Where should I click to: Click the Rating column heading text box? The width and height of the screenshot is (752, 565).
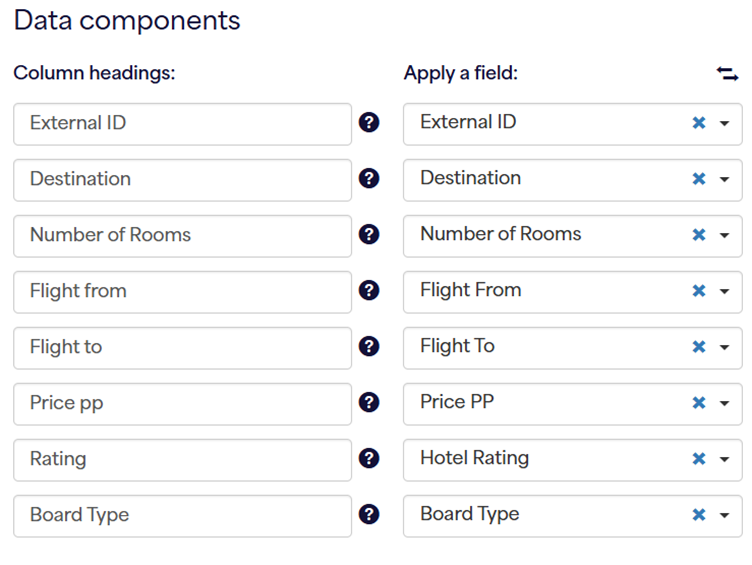point(182,460)
